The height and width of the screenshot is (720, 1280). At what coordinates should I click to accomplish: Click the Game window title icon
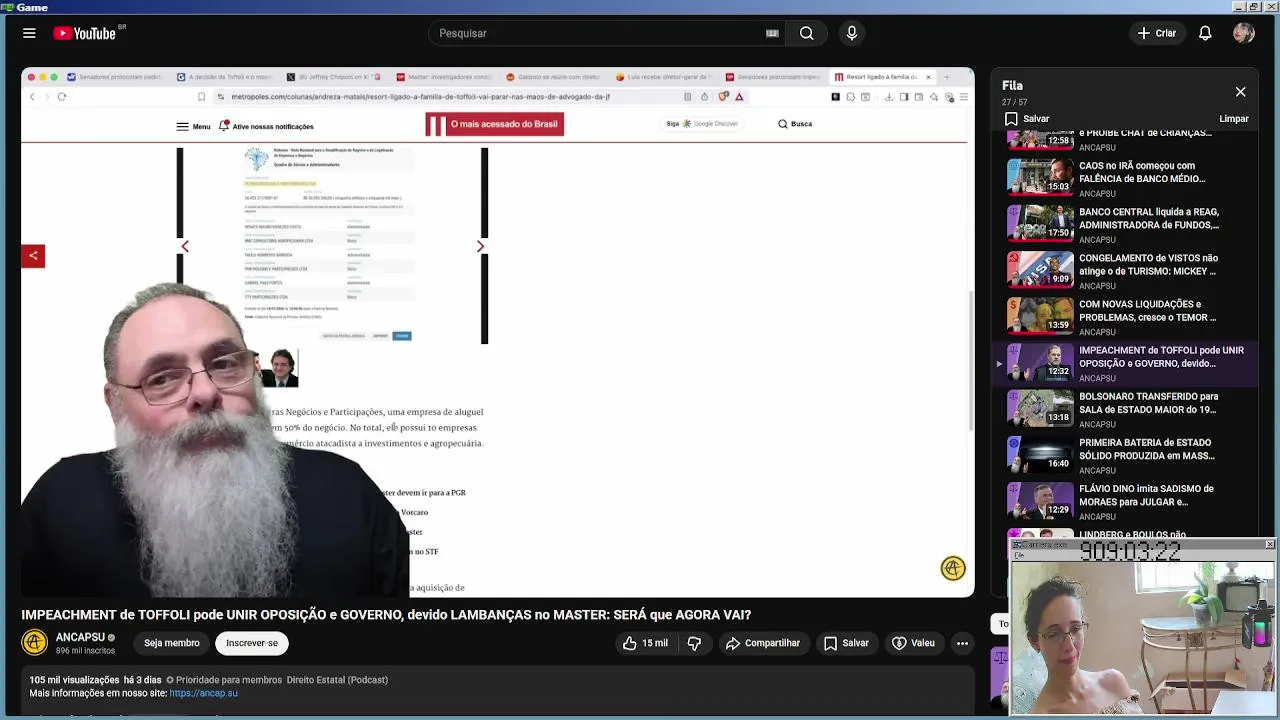[x=7, y=7]
